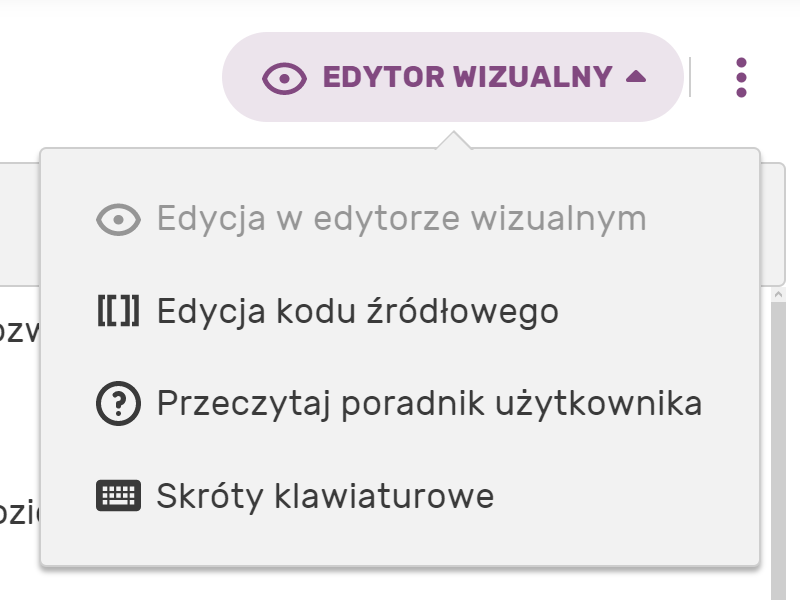Click the double-bracket source code icon
Viewport: 800px width, 600px height.
coord(118,312)
